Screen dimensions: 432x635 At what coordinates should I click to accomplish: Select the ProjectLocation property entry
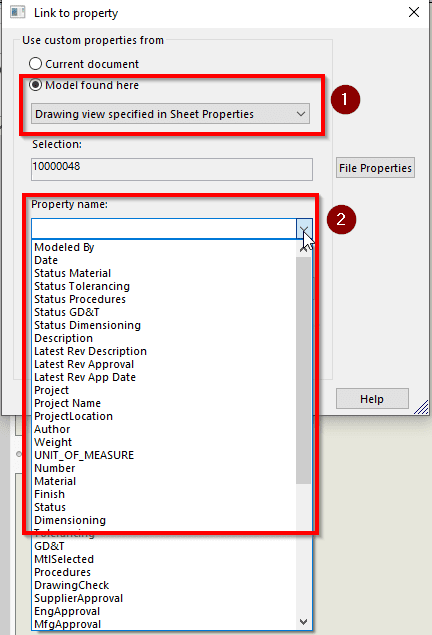[73, 416]
